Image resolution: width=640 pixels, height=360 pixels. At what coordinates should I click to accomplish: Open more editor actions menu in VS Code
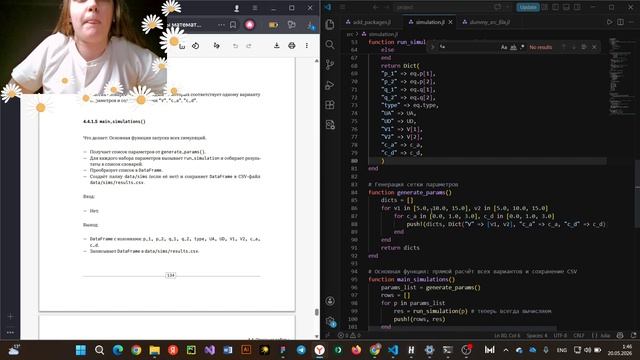point(631,22)
